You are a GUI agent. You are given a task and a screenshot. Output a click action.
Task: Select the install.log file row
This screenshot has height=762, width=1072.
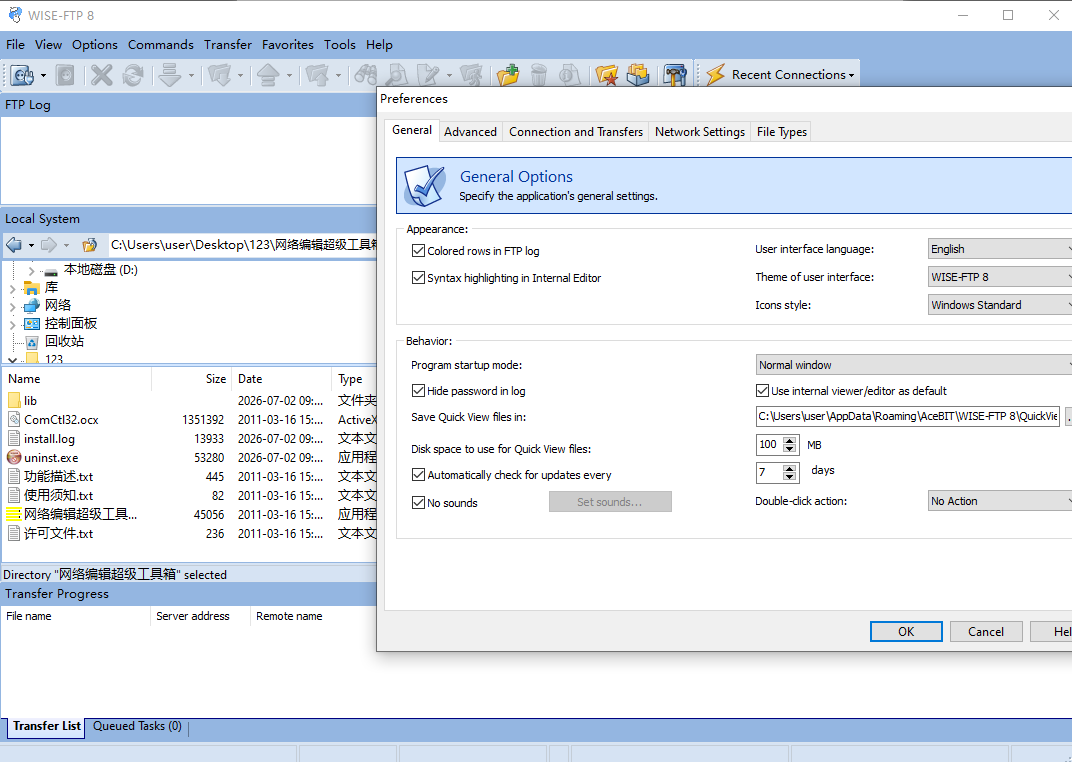pyautogui.click(x=188, y=439)
